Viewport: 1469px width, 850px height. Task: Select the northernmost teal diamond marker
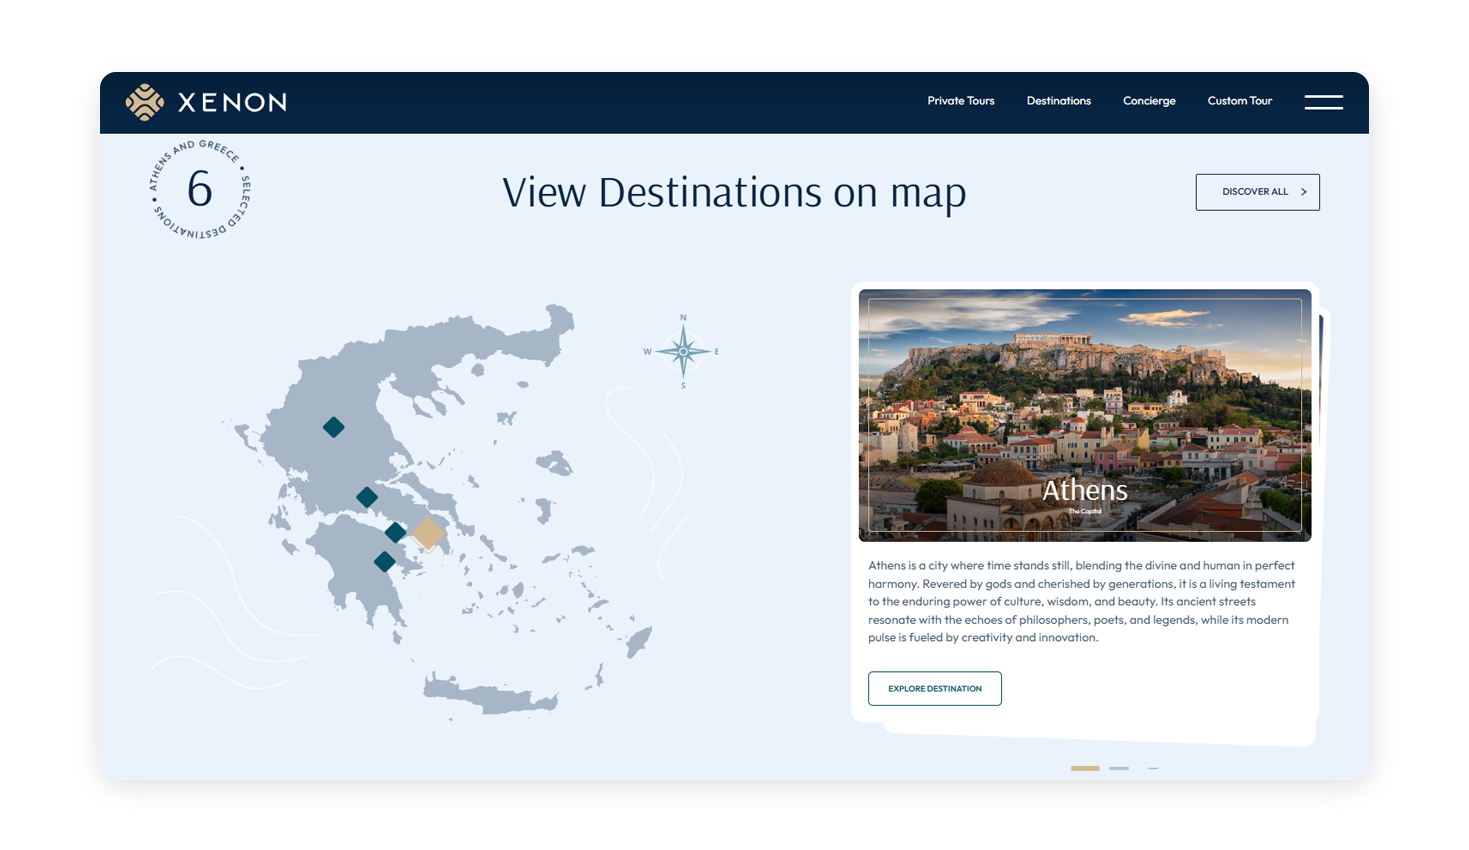(334, 427)
